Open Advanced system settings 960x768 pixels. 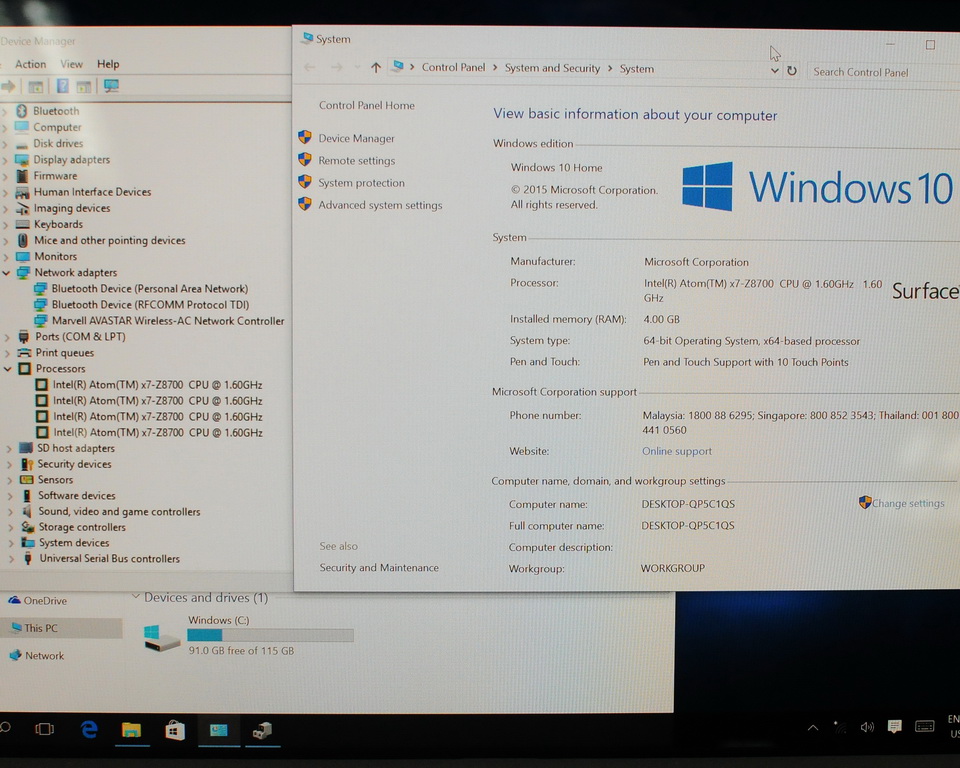380,205
